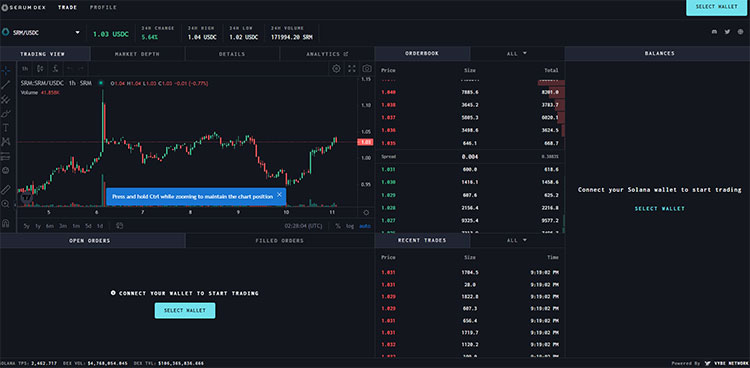
Task: Select the trend line drawing tool
Action: point(6,85)
